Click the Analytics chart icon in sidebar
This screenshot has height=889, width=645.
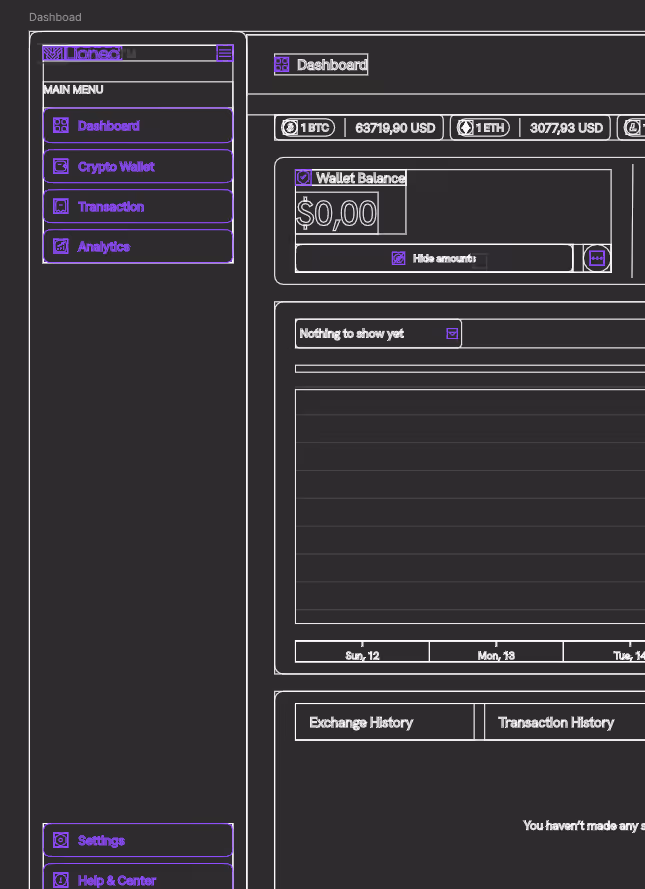[x=61, y=246]
